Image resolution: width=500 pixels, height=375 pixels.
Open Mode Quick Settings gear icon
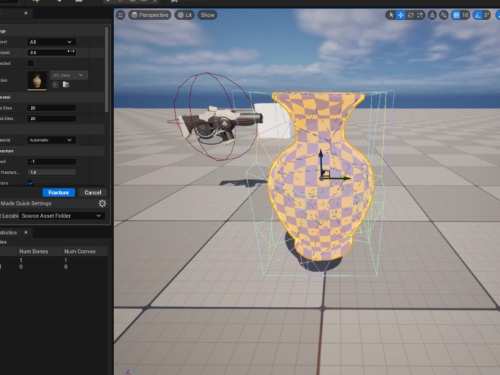tap(102, 203)
